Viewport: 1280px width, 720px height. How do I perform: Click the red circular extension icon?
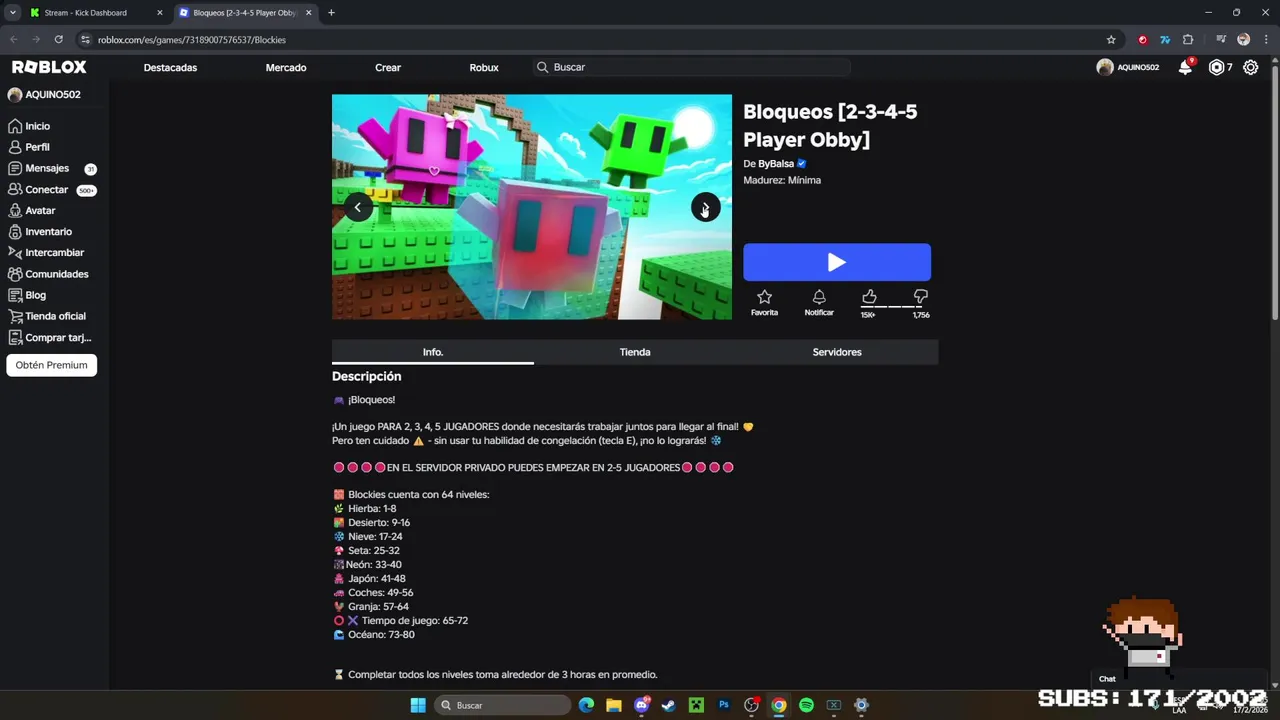coord(1142,39)
